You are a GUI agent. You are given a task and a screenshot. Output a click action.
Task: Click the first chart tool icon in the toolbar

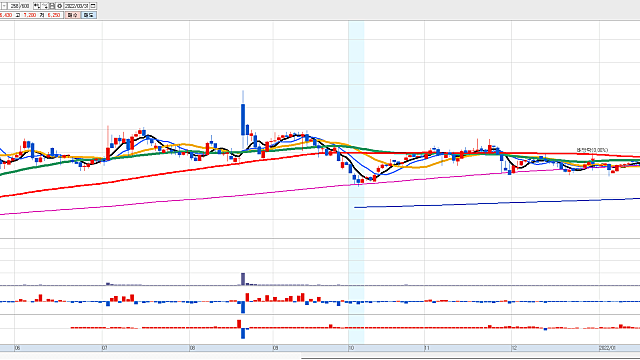[37, 6]
